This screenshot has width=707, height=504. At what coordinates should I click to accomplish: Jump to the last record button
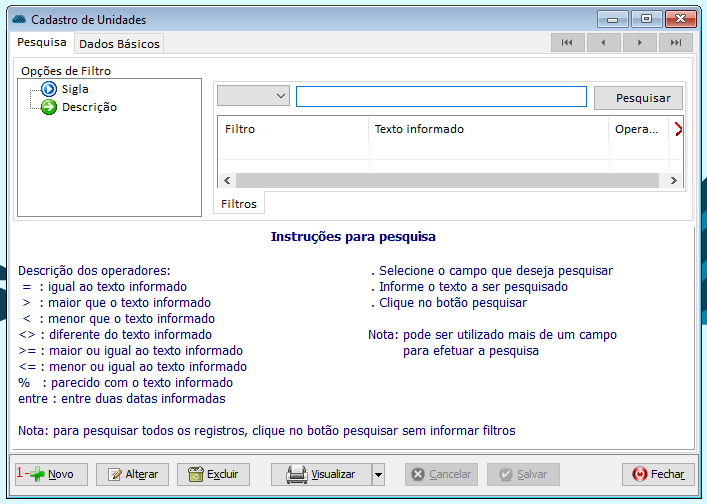[x=676, y=43]
